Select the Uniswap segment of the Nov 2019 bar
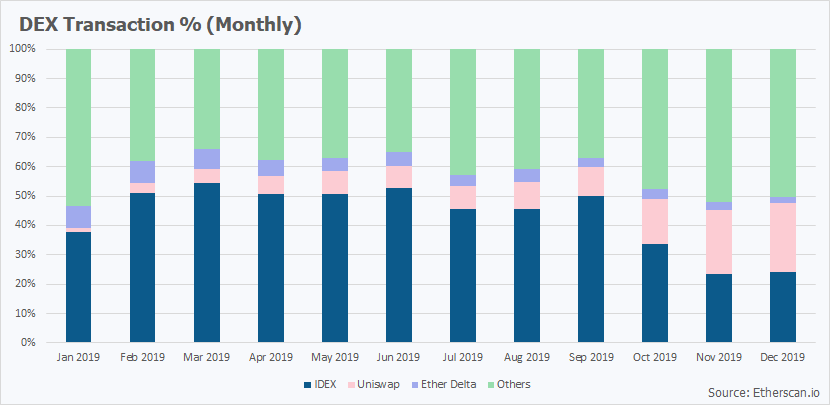The width and height of the screenshot is (830, 405). click(x=718, y=242)
